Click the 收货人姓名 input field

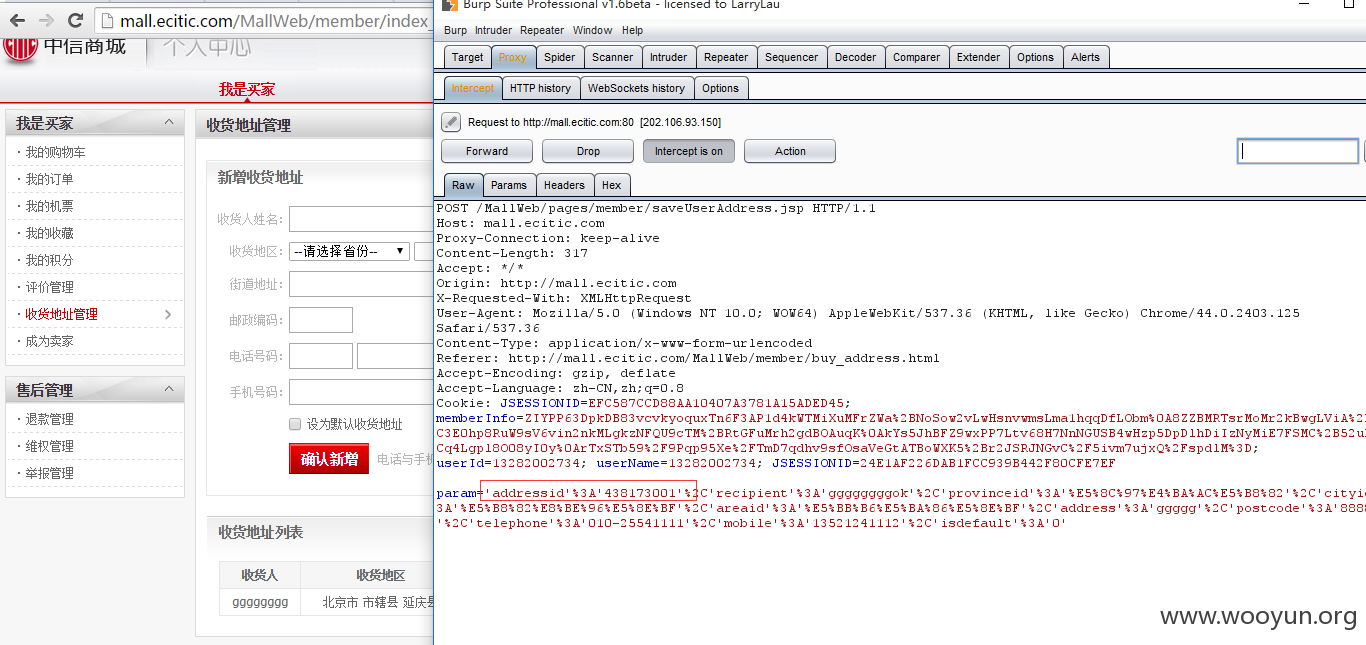[361, 219]
